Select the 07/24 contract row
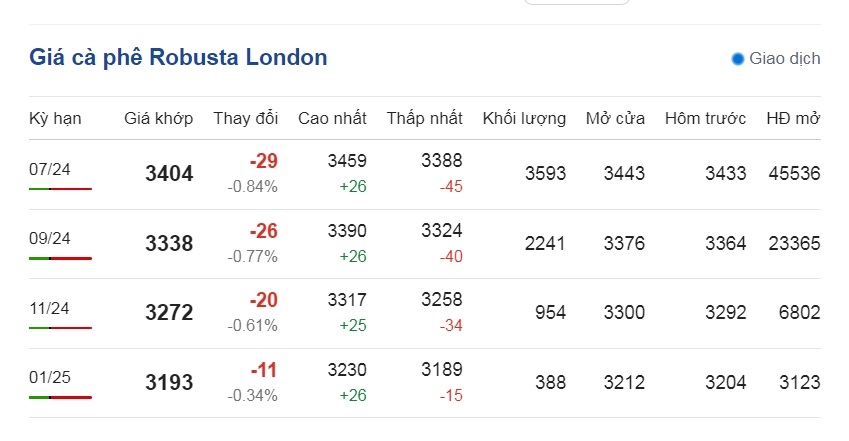Image resolution: width=849 pixels, height=441 pixels. (425, 174)
